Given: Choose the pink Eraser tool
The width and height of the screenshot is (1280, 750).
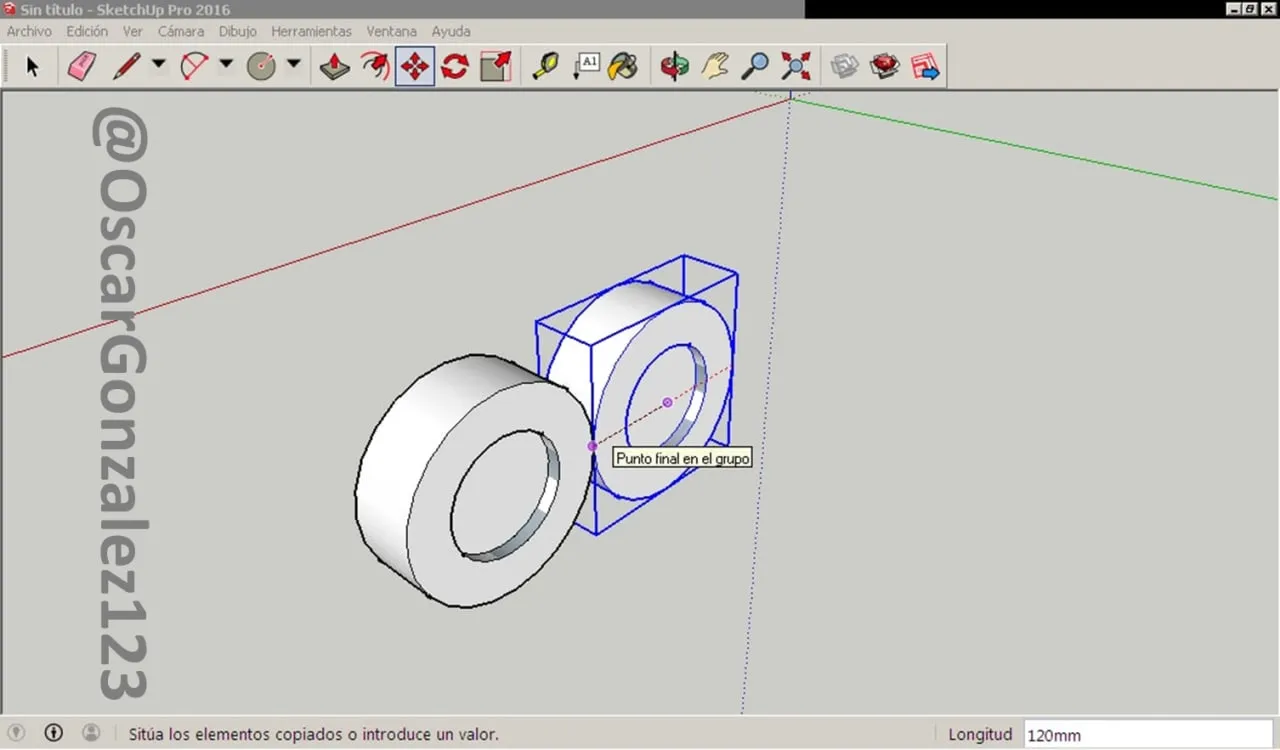Looking at the screenshot, I should click(x=82, y=67).
